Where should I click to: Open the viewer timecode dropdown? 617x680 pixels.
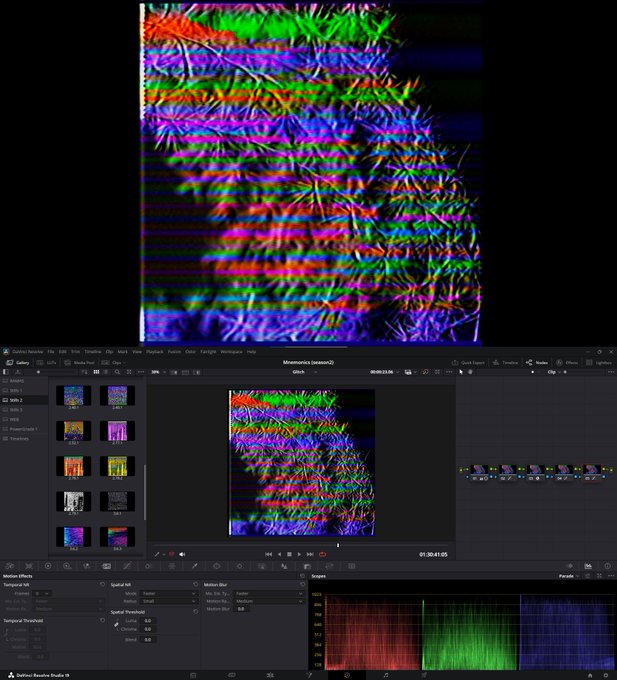[384, 372]
